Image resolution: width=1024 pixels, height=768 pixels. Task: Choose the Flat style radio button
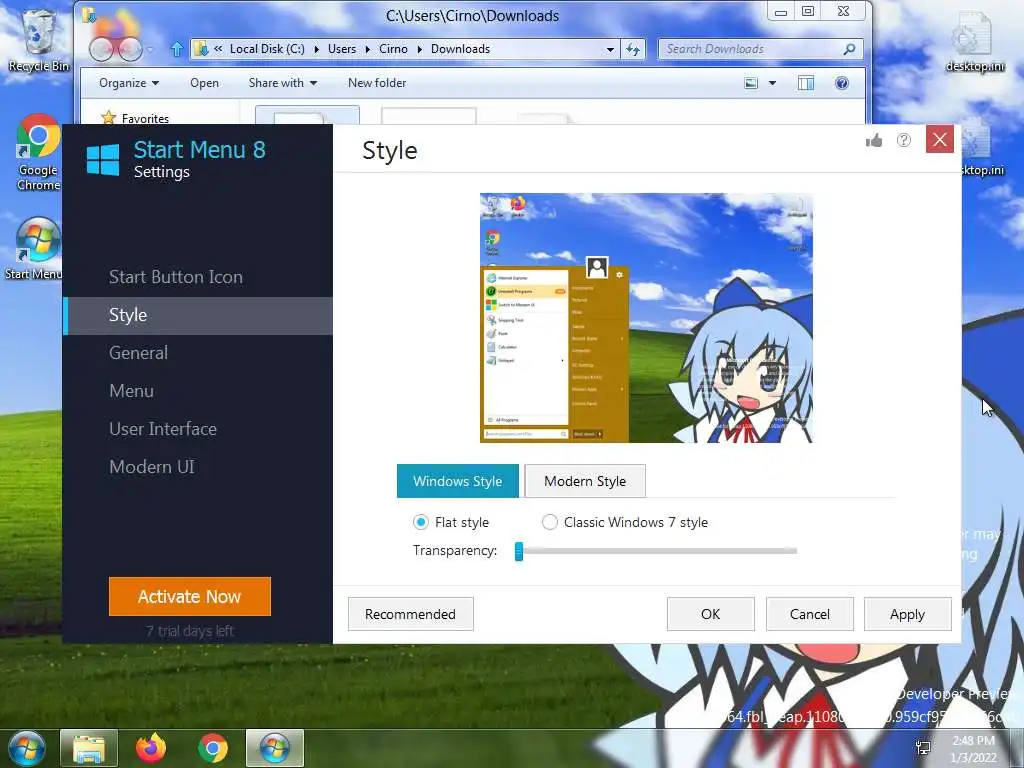[421, 522]
